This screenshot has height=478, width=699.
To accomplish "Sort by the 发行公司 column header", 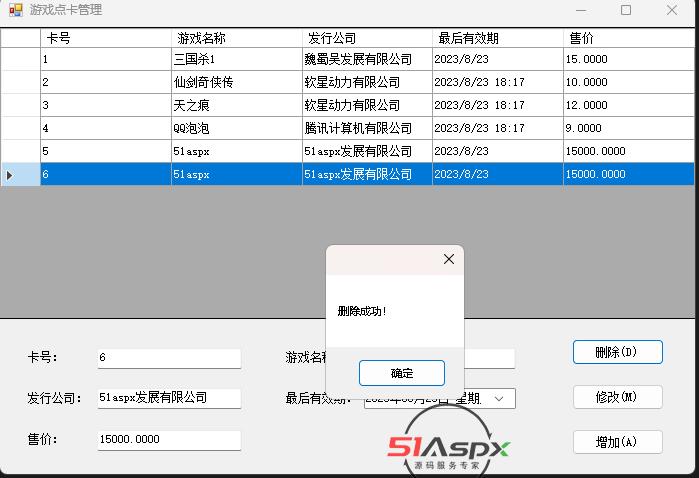I will tap(367, 38).
